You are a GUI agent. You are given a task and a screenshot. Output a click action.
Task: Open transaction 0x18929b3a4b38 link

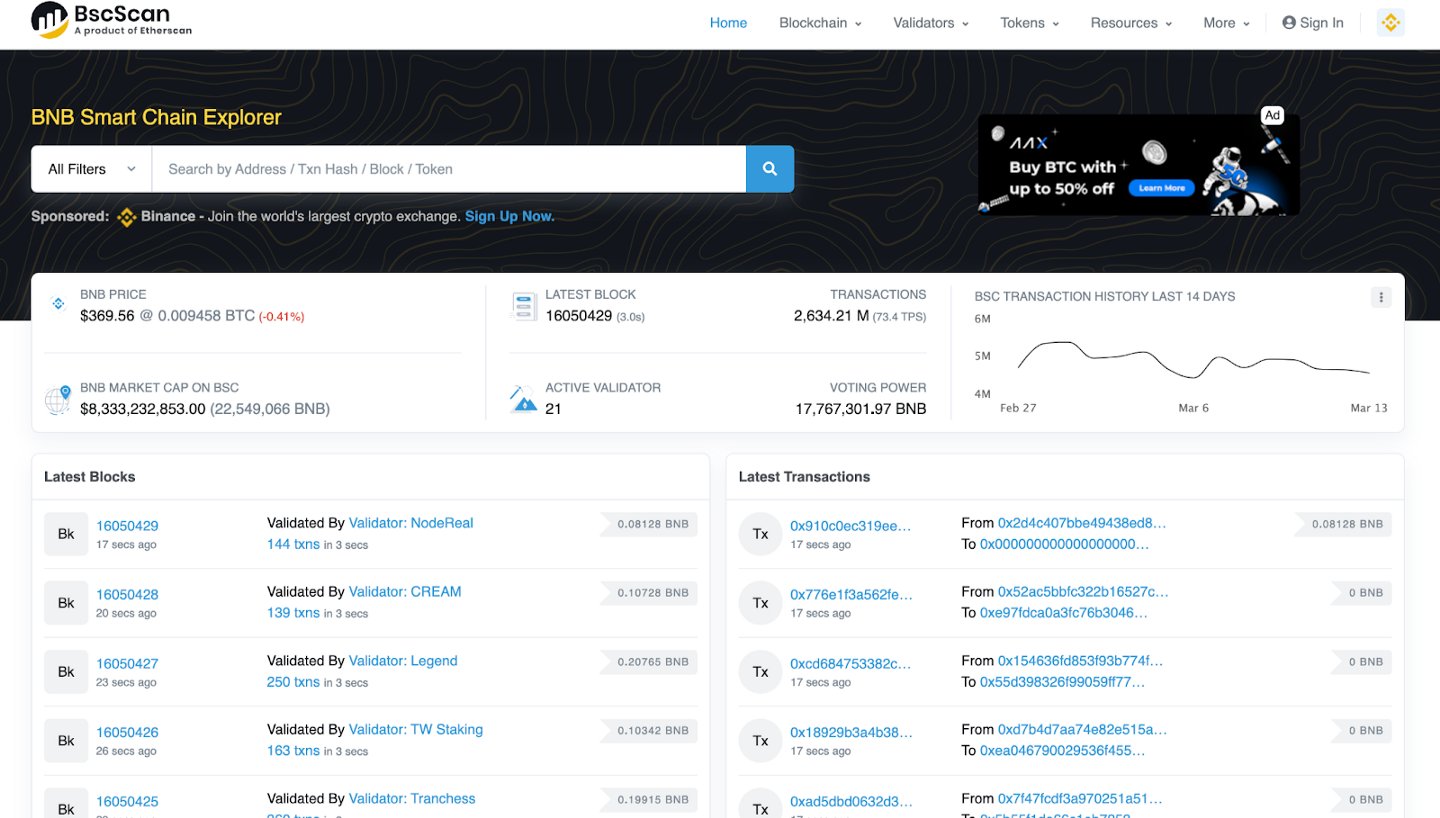coord(851,733)
